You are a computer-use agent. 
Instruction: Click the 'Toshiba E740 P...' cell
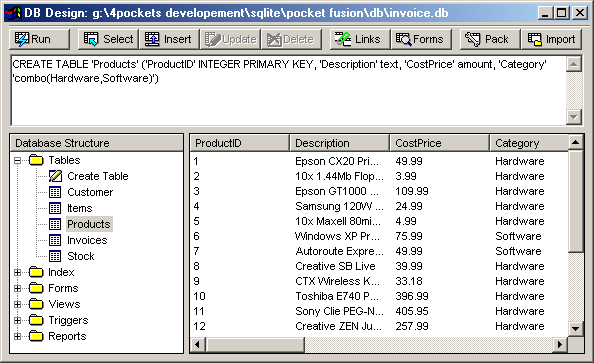[337, 296]
